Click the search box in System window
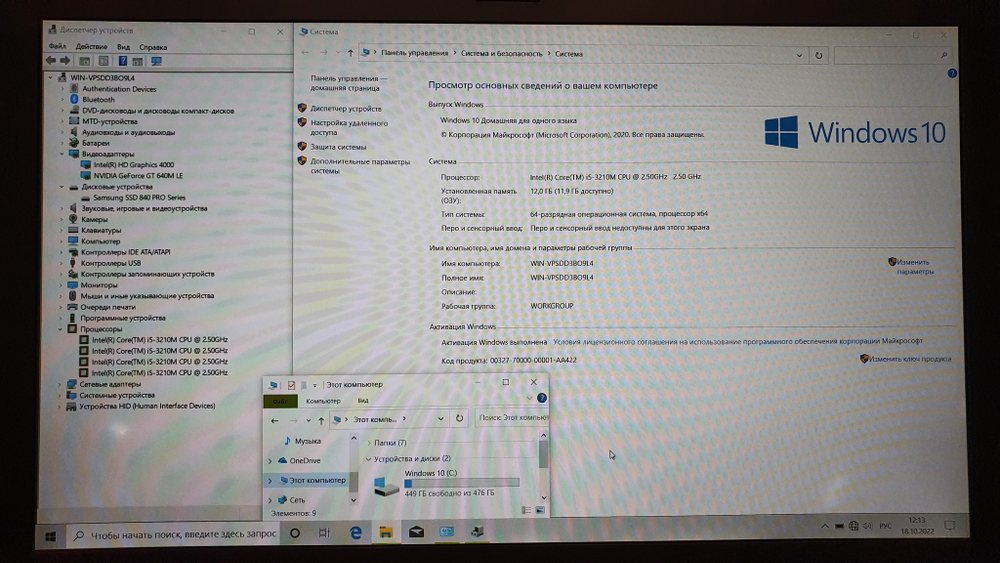 click(893, 55)
